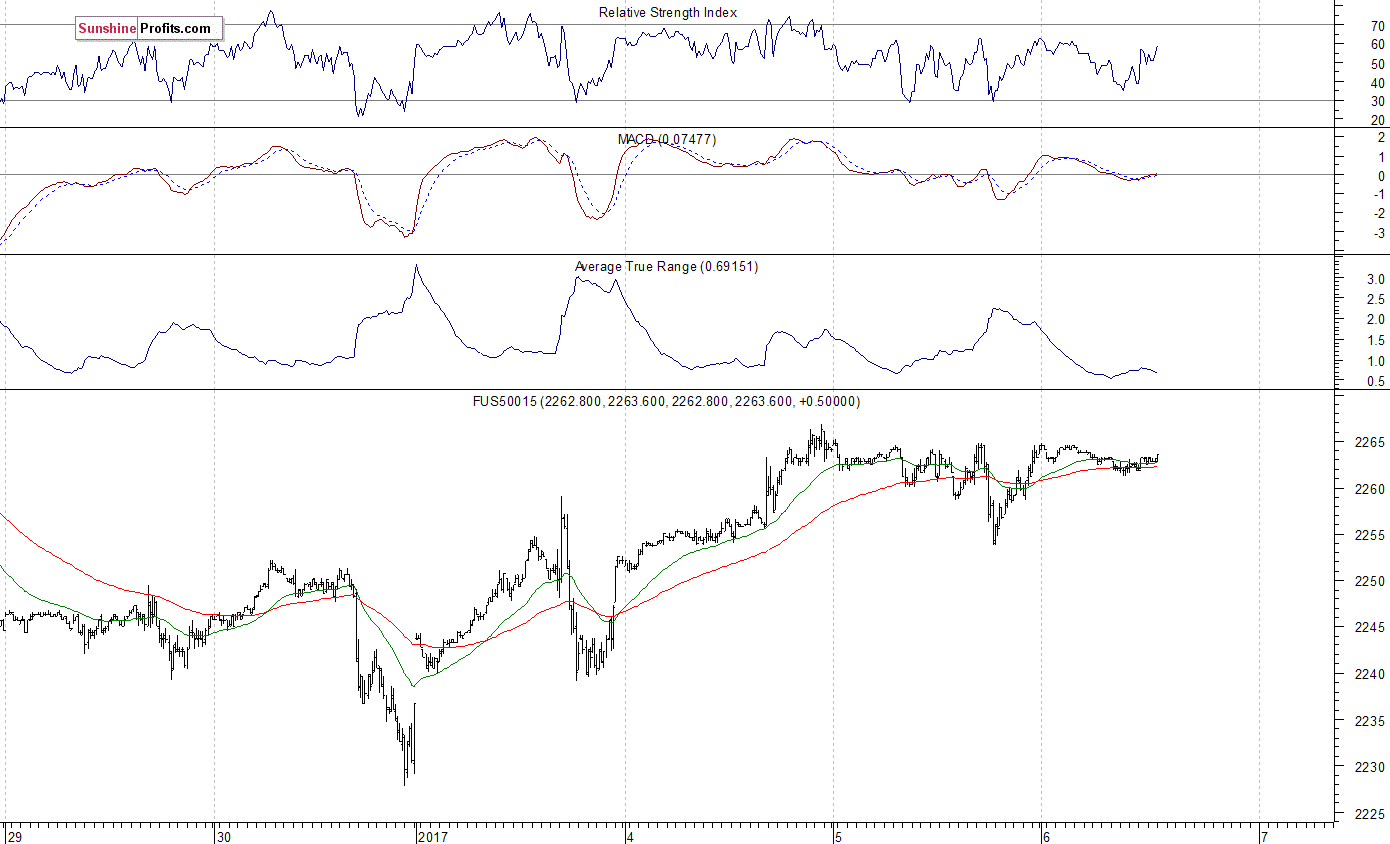
Task: Click the 2225 price axis label
Action: pos(1369,814)
